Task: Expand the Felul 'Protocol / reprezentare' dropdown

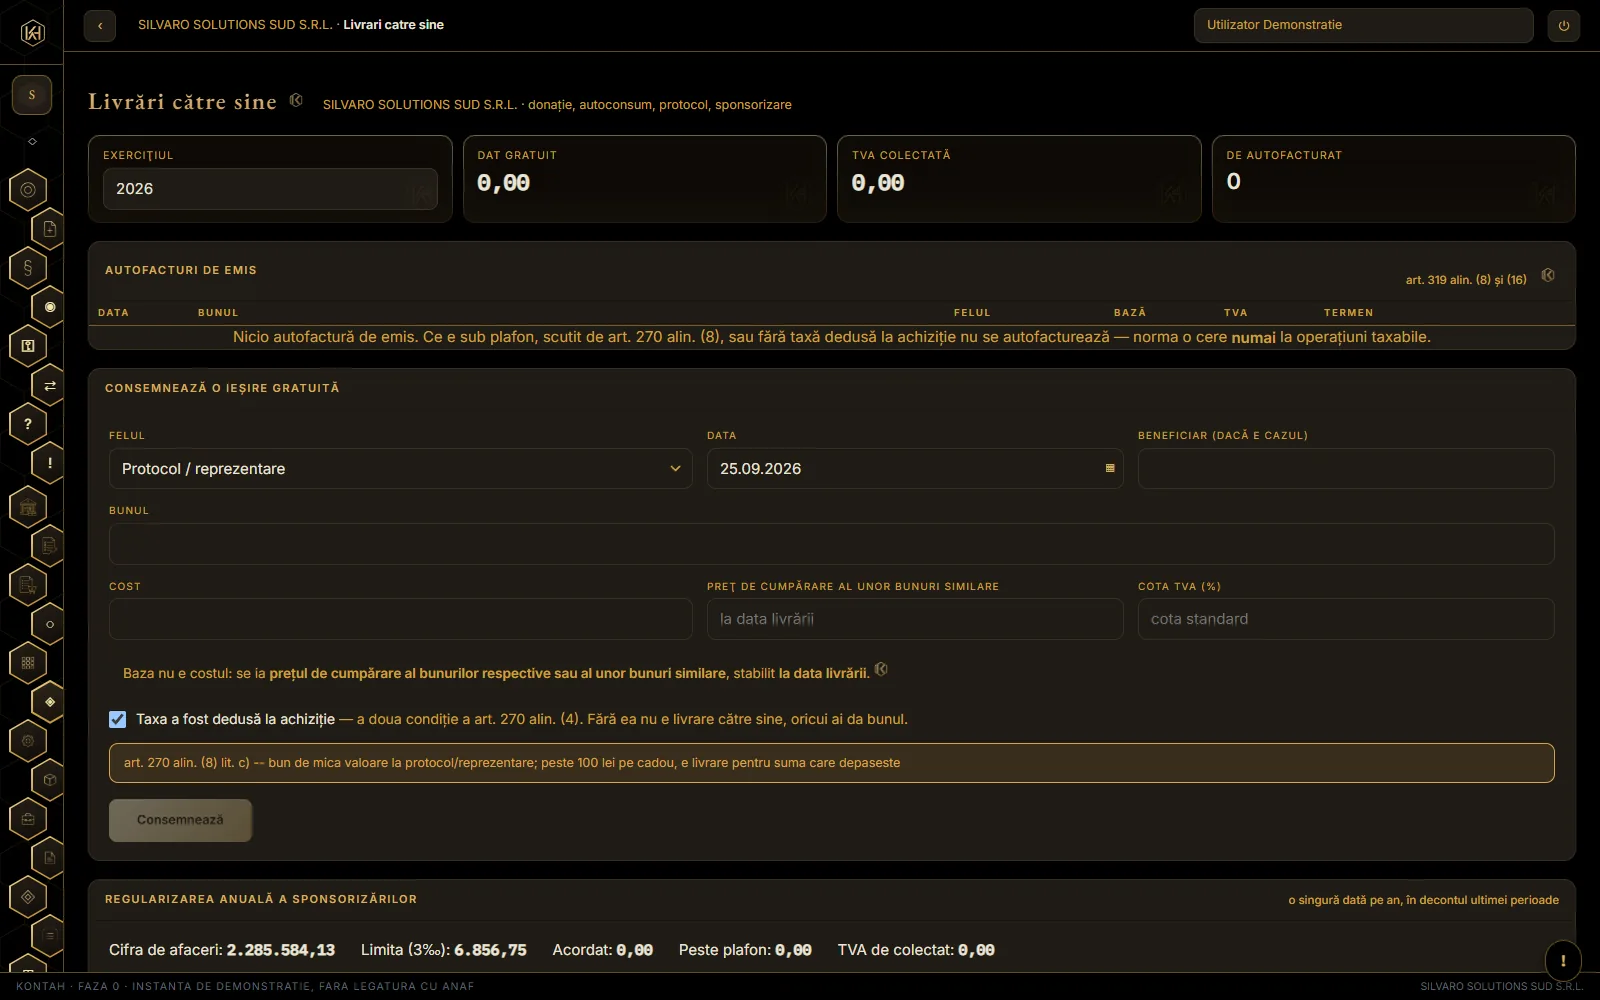Action: pyautogui.click(x=400, y=468)
